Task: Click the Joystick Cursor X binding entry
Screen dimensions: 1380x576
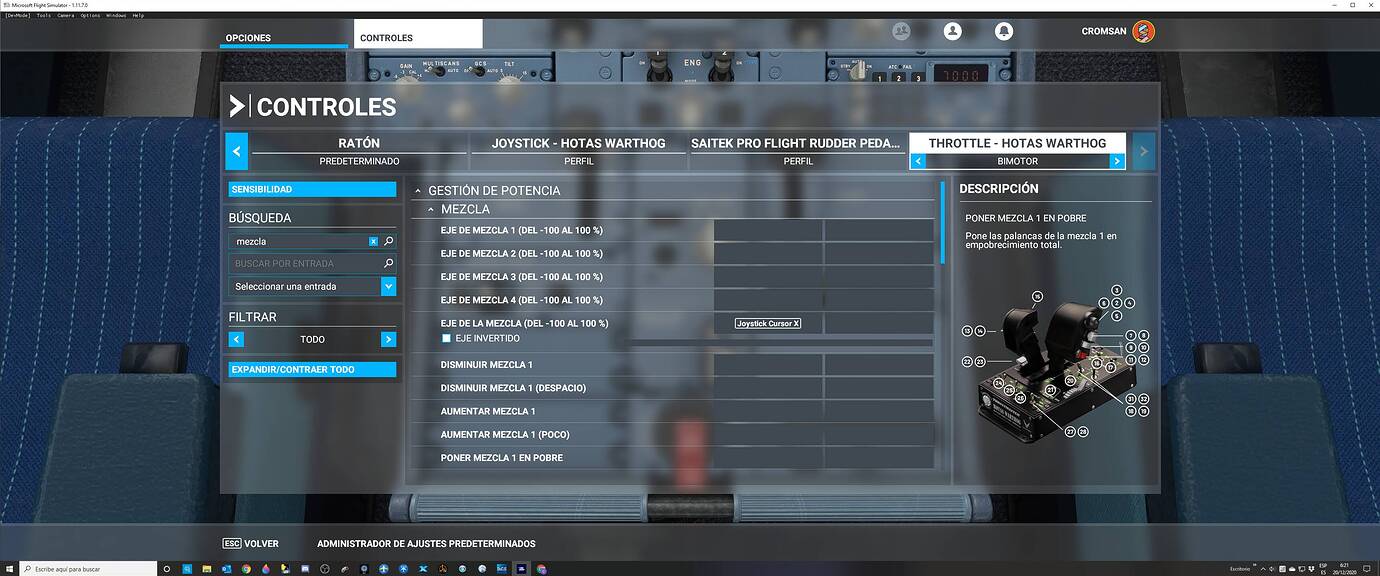Action: pos(768,323)
